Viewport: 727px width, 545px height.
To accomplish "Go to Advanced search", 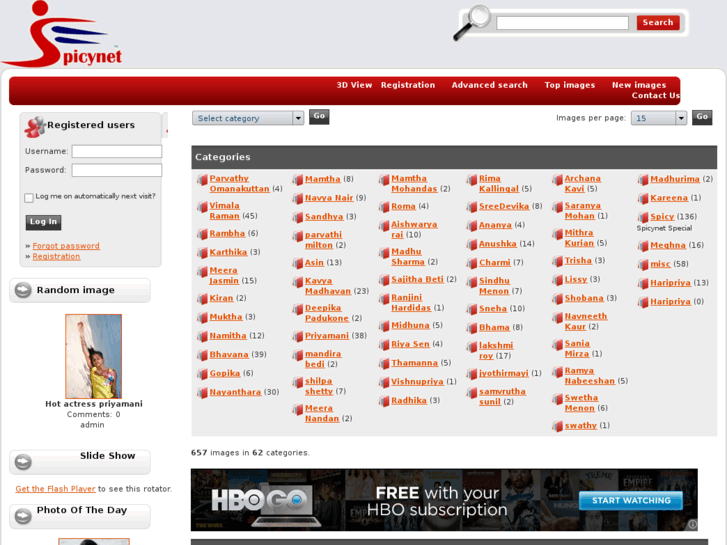I will 490,85.
